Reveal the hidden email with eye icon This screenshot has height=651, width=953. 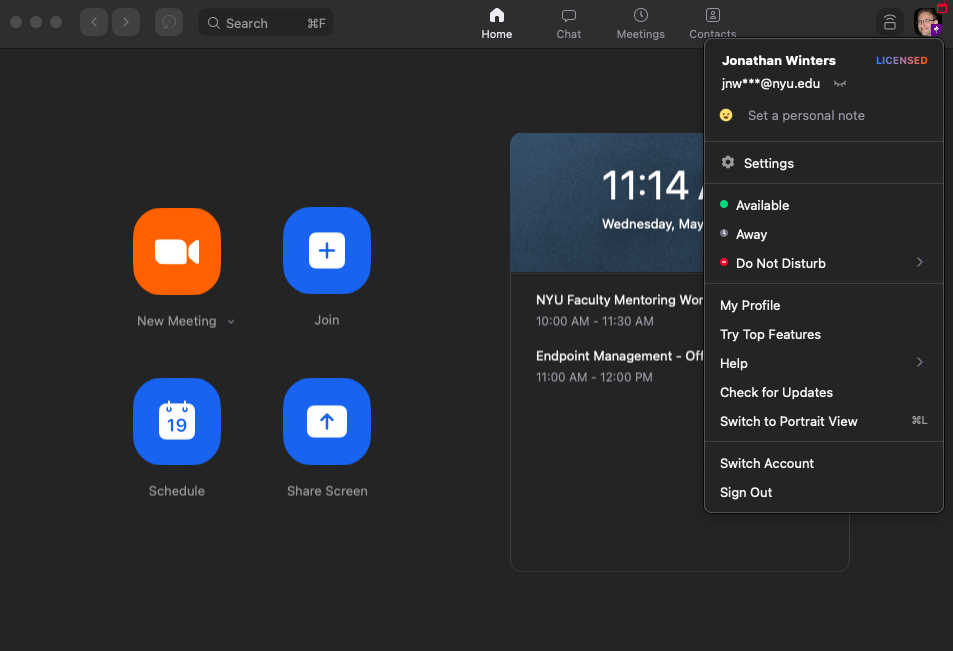click(840, 84)
